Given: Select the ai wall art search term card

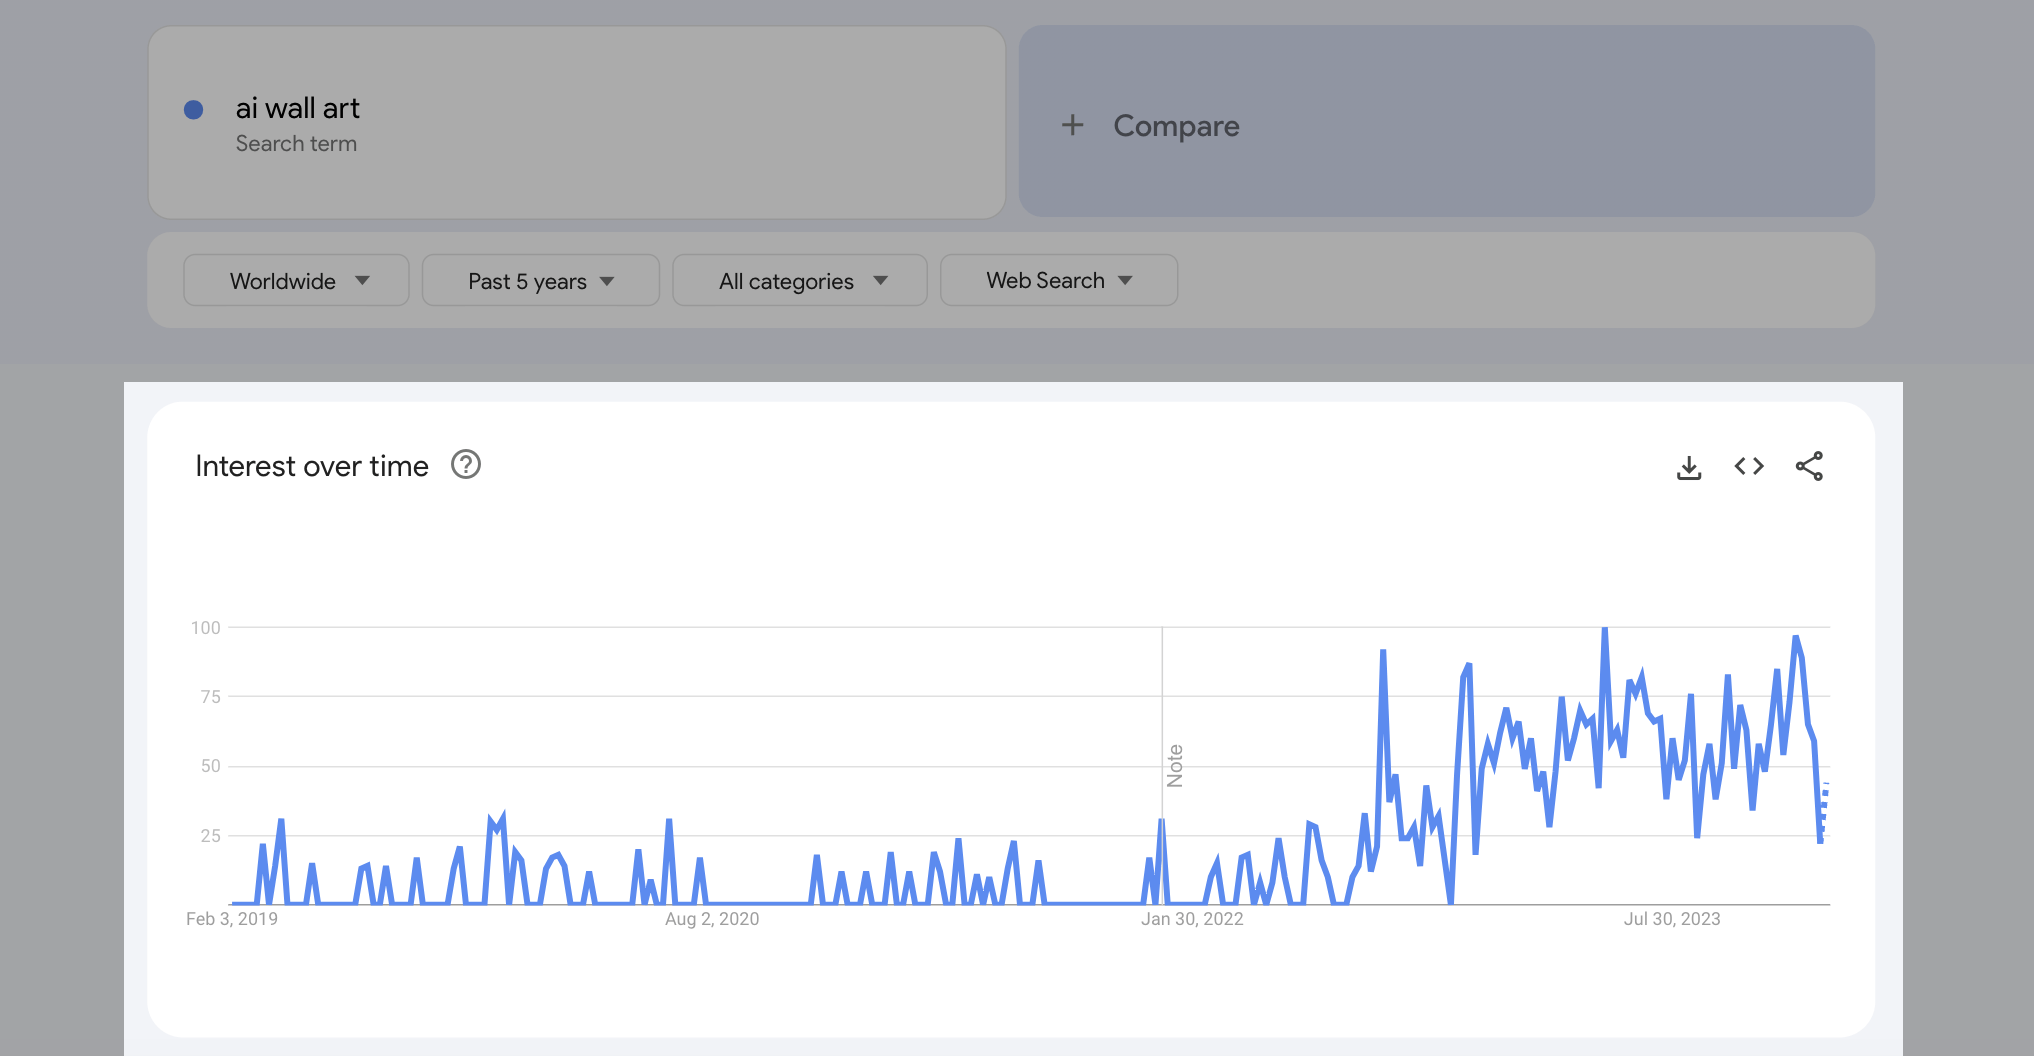Looking at the screenshot, I should click(575, 122).
